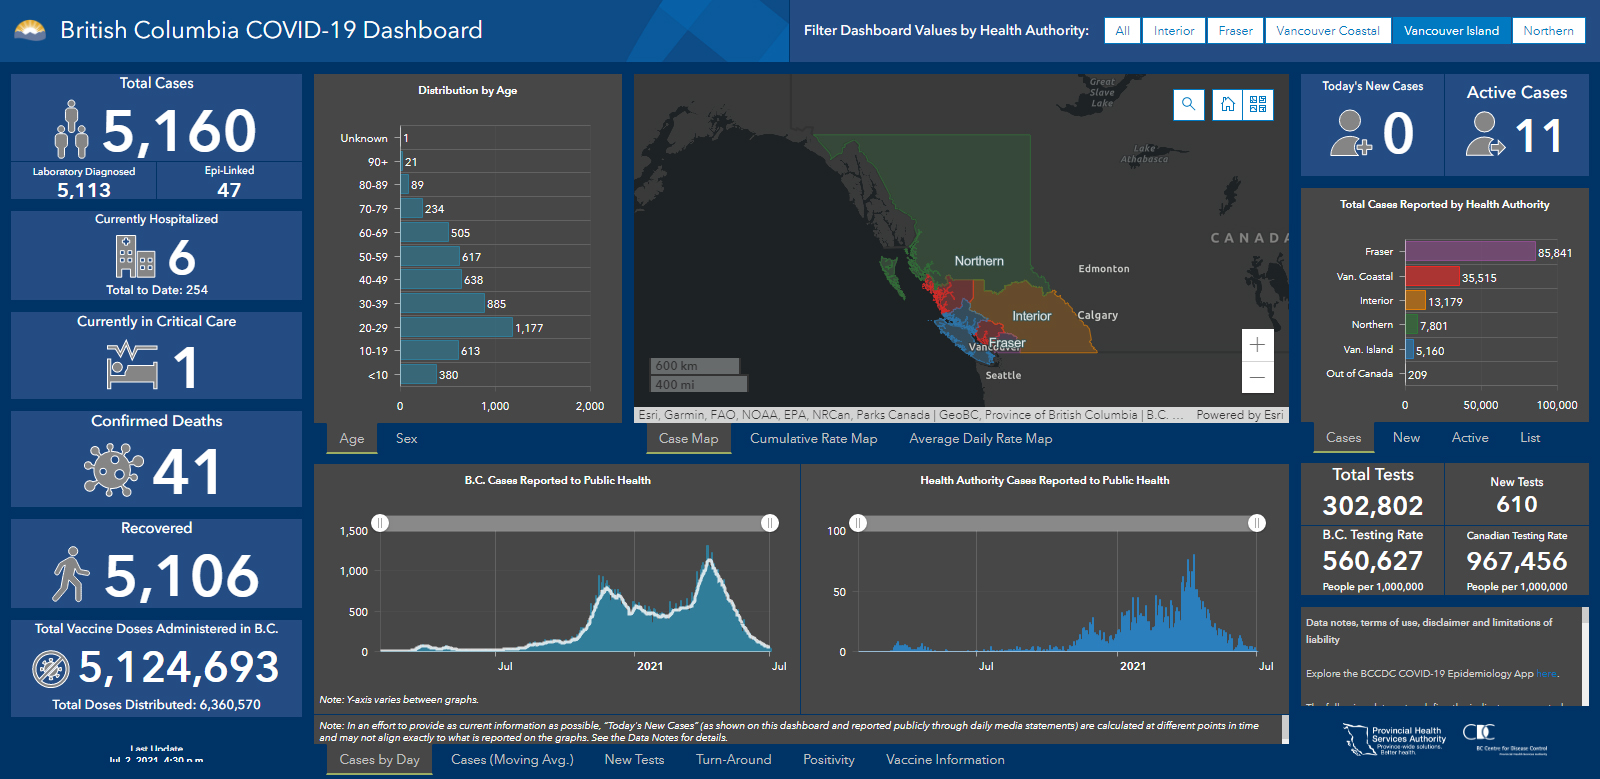Zoom in on the map
This screenshot has width=1600, height=779.
[1257, 345]
